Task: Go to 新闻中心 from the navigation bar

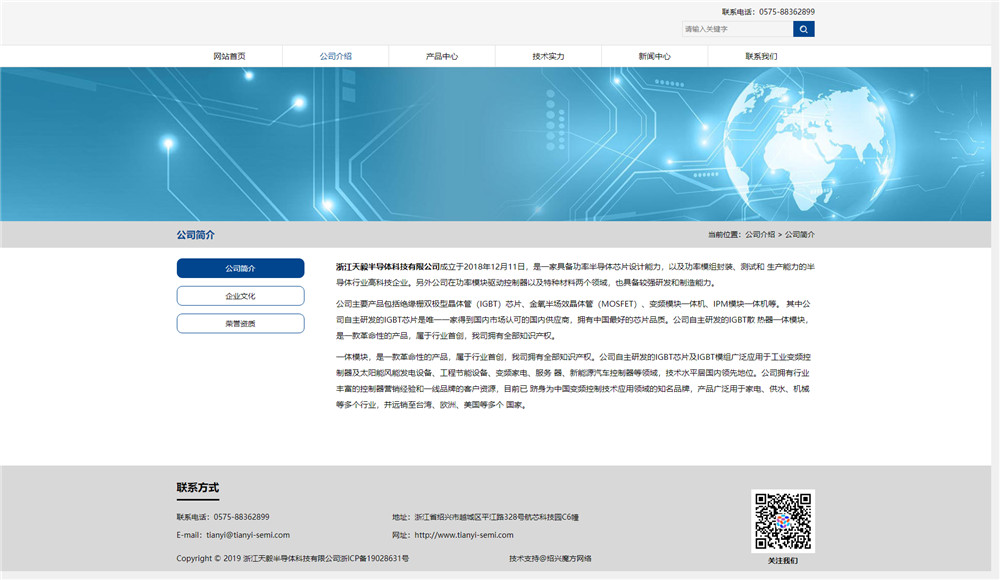Action: (654, 56)
